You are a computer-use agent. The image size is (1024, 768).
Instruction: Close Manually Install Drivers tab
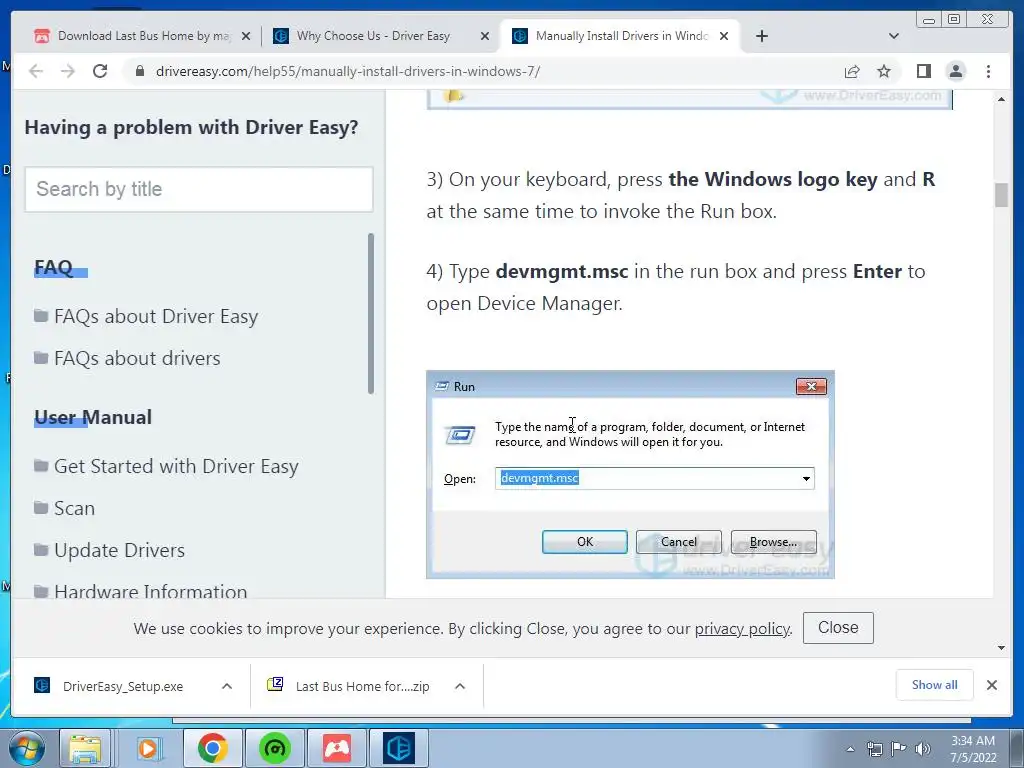click(724, 37)
